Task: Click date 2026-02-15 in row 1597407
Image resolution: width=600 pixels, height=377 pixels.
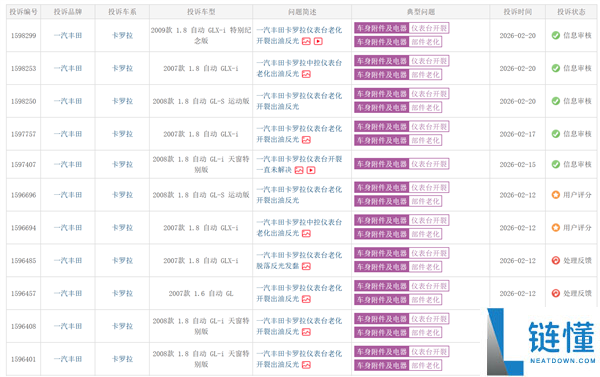Action: (517, 165)
